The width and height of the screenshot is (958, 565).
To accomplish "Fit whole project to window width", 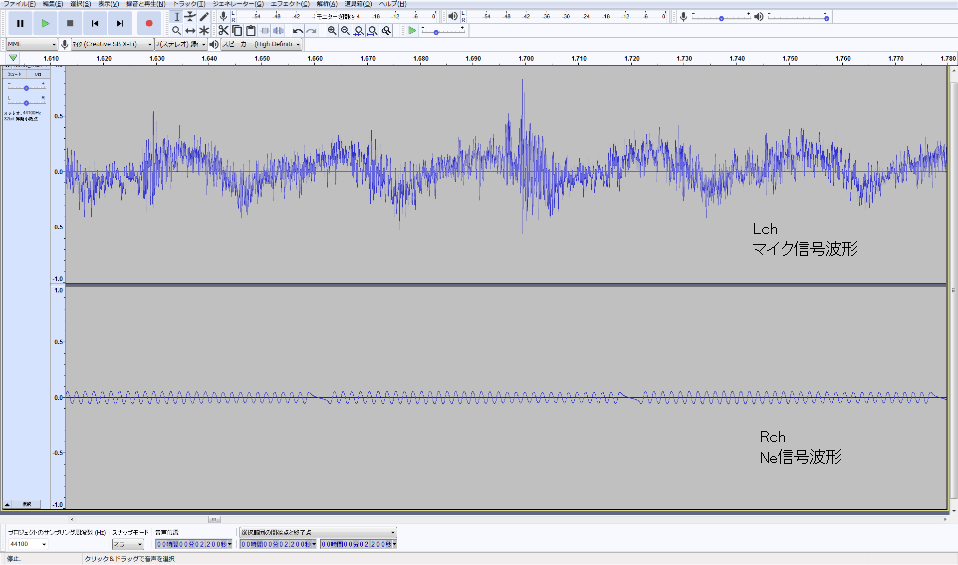I will (x=373, y=31).
